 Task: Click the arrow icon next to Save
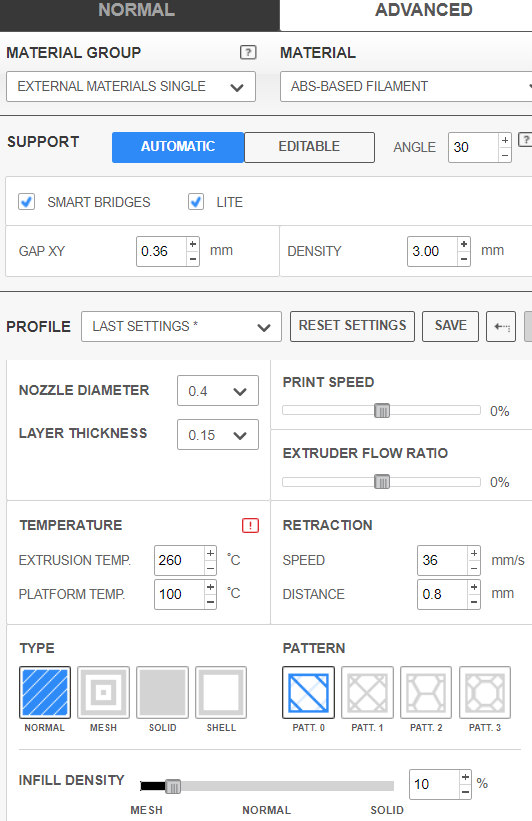pyautogui.click(x=501, y=327)
